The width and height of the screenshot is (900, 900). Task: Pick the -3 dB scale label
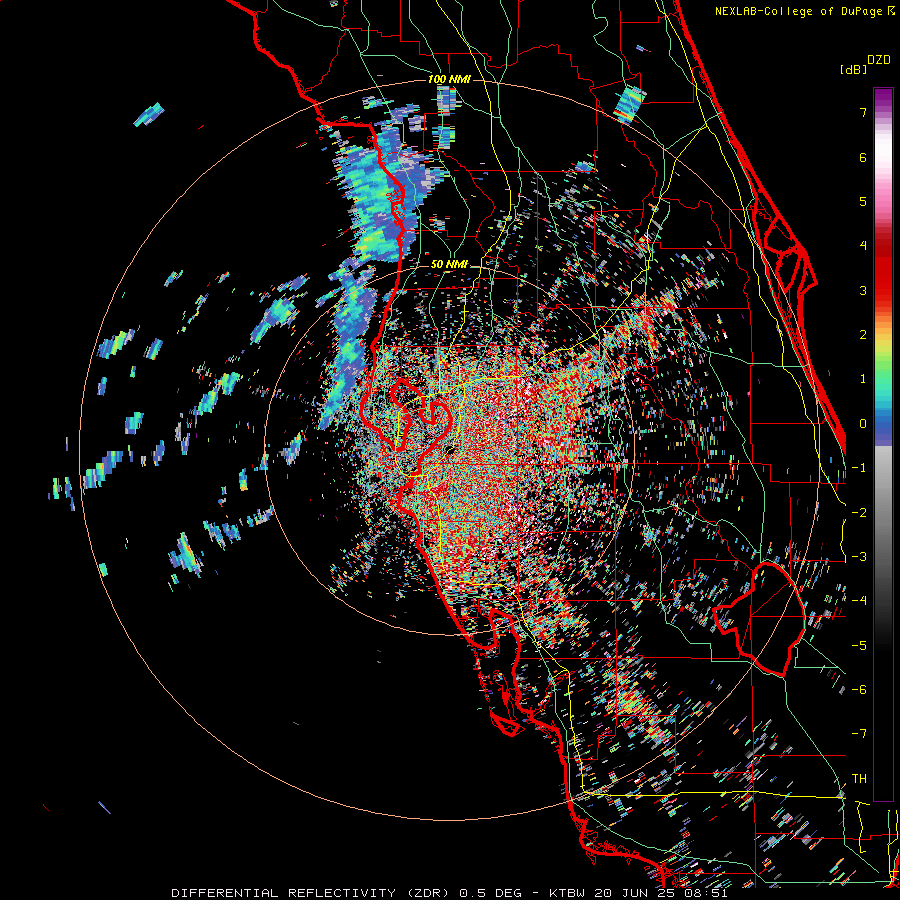coord(859,557)
